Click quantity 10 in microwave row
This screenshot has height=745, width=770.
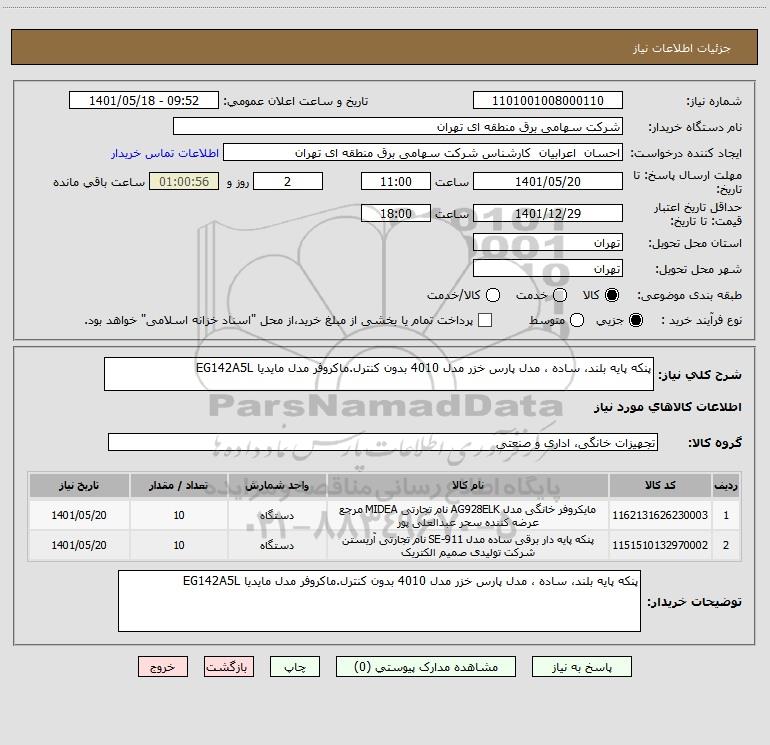[179, 515]
